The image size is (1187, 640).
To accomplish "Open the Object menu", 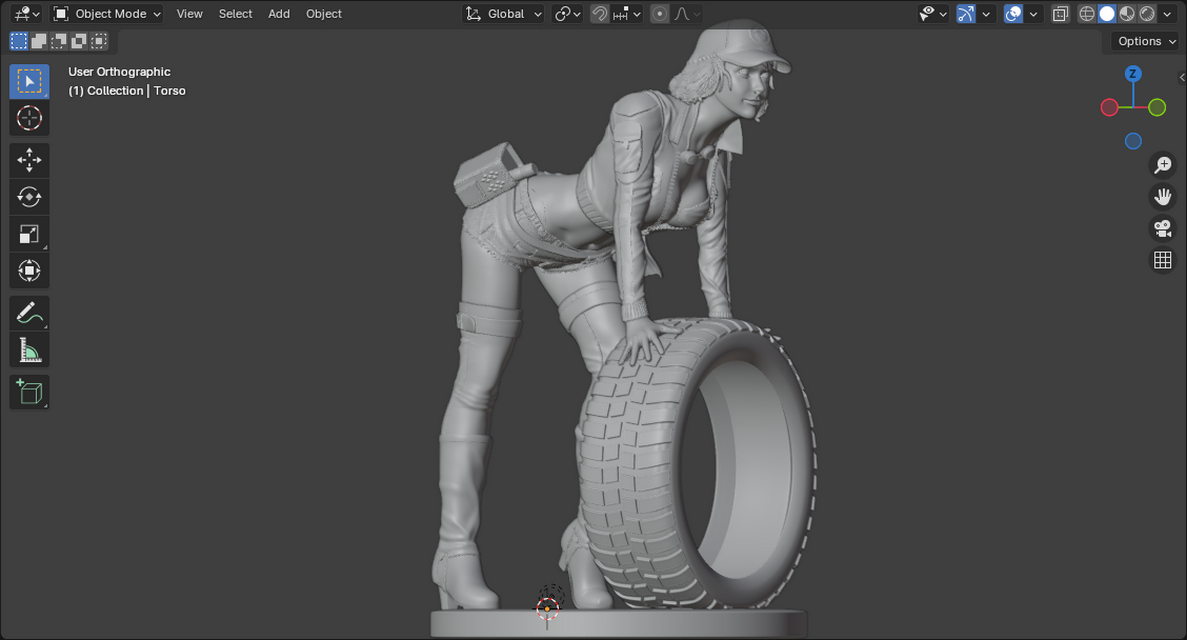I will [x=324, y=14].
